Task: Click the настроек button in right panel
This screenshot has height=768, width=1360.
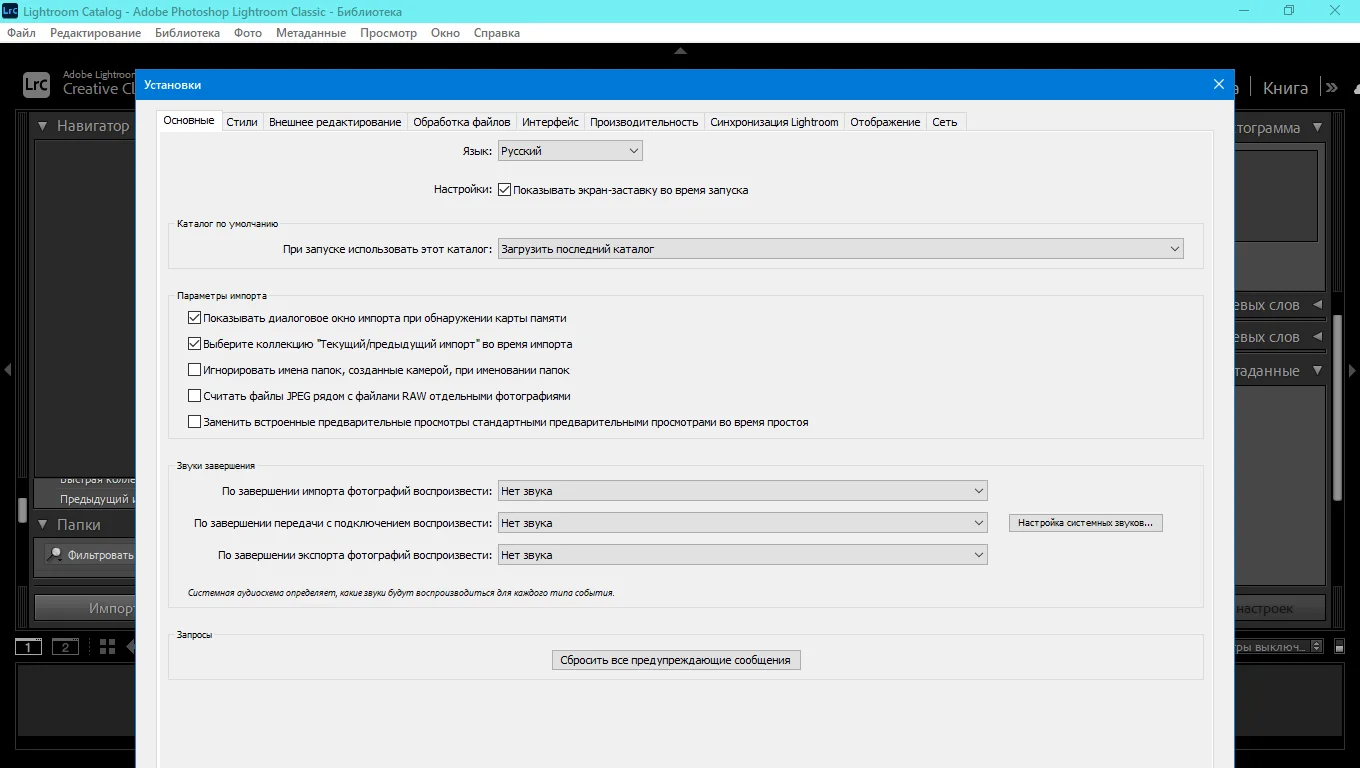Action: 1280,608
